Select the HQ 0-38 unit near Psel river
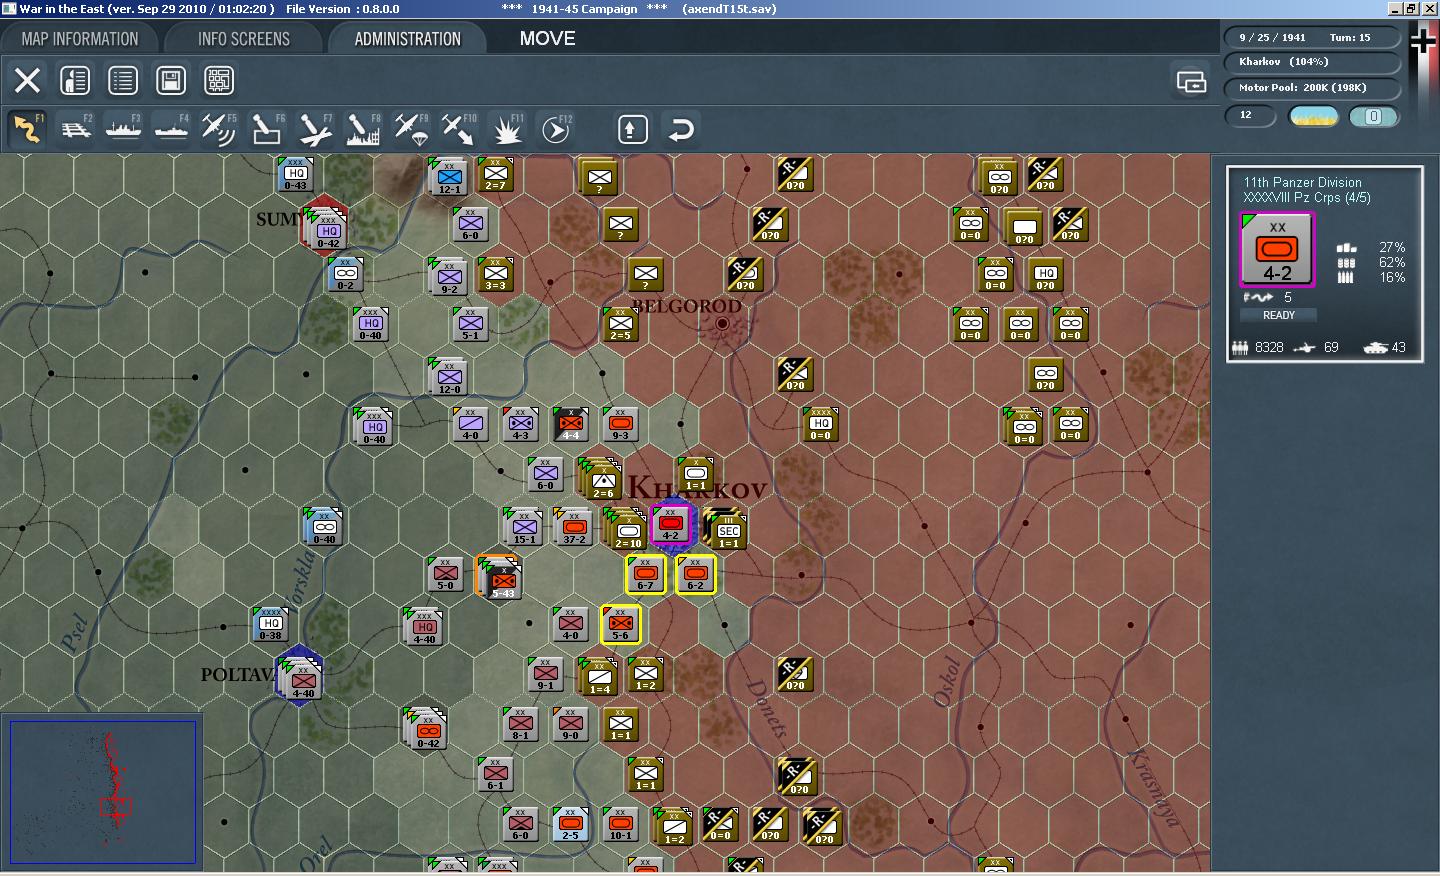Image resolution: width=1440 pixels, height=876 pixels. (270, 624)
